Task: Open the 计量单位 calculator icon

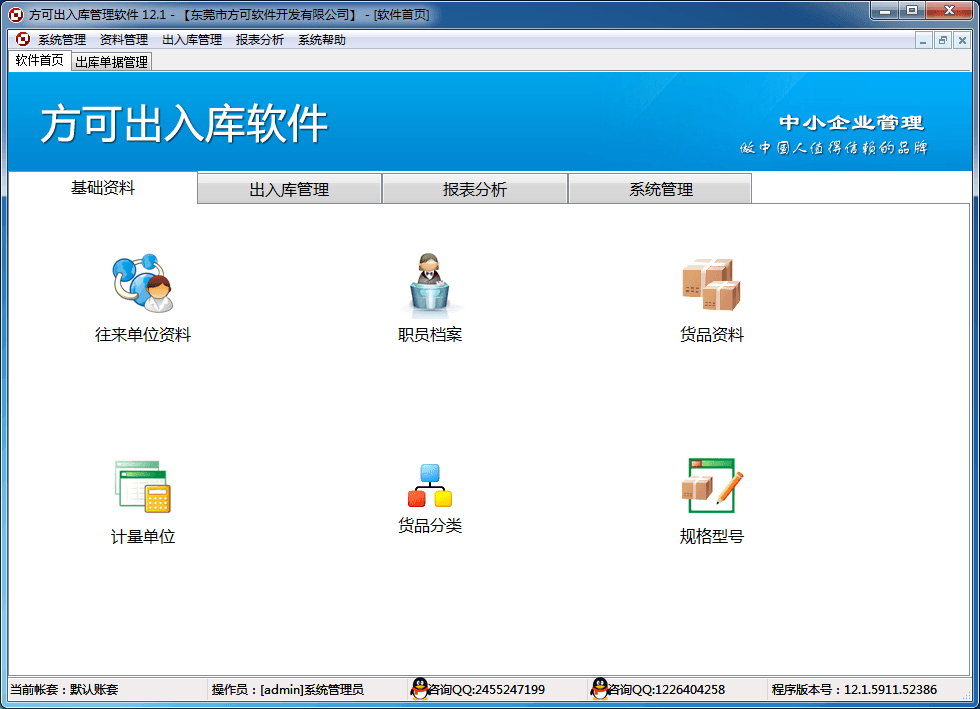Action: click(x=143, y=487)
